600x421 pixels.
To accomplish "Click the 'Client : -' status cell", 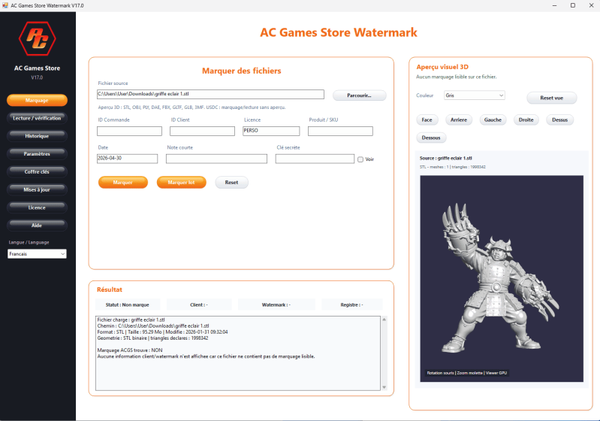I will [x=199, y=305].
